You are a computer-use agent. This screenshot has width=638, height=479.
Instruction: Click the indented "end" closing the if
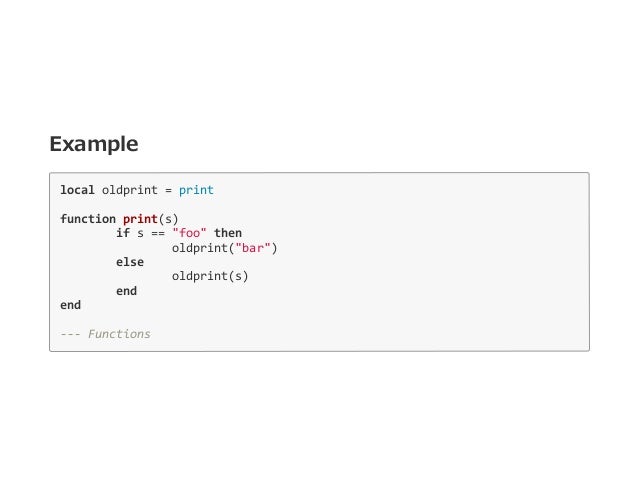click(126, 290)
